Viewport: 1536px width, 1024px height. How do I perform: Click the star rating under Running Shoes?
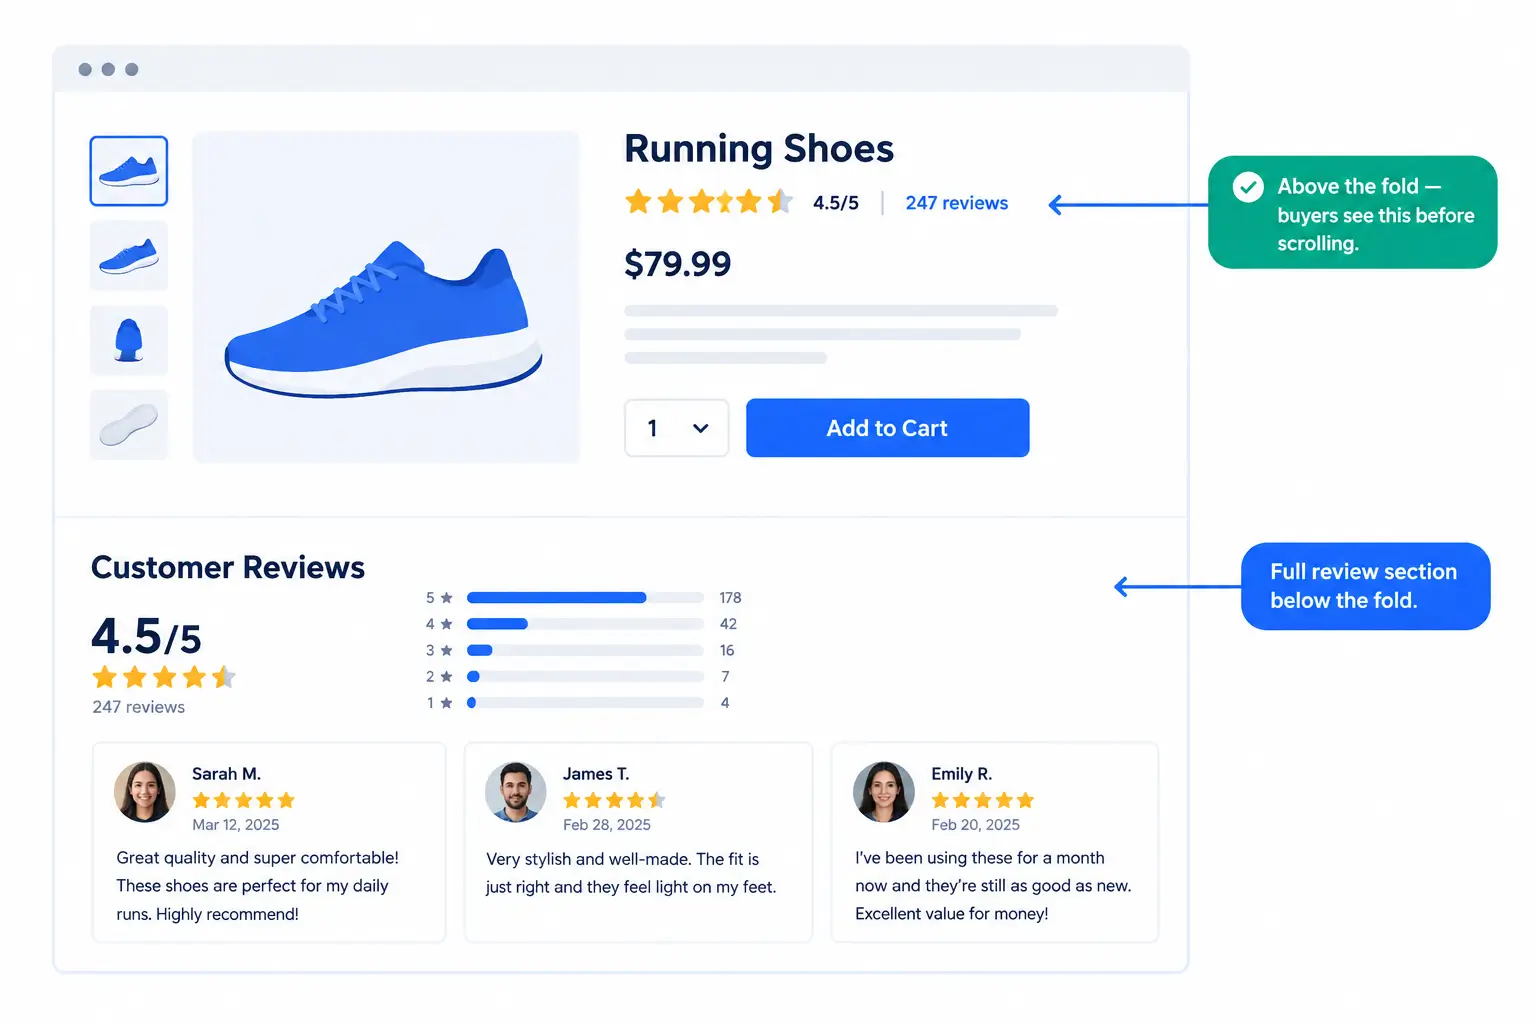(x=709, y=202)
